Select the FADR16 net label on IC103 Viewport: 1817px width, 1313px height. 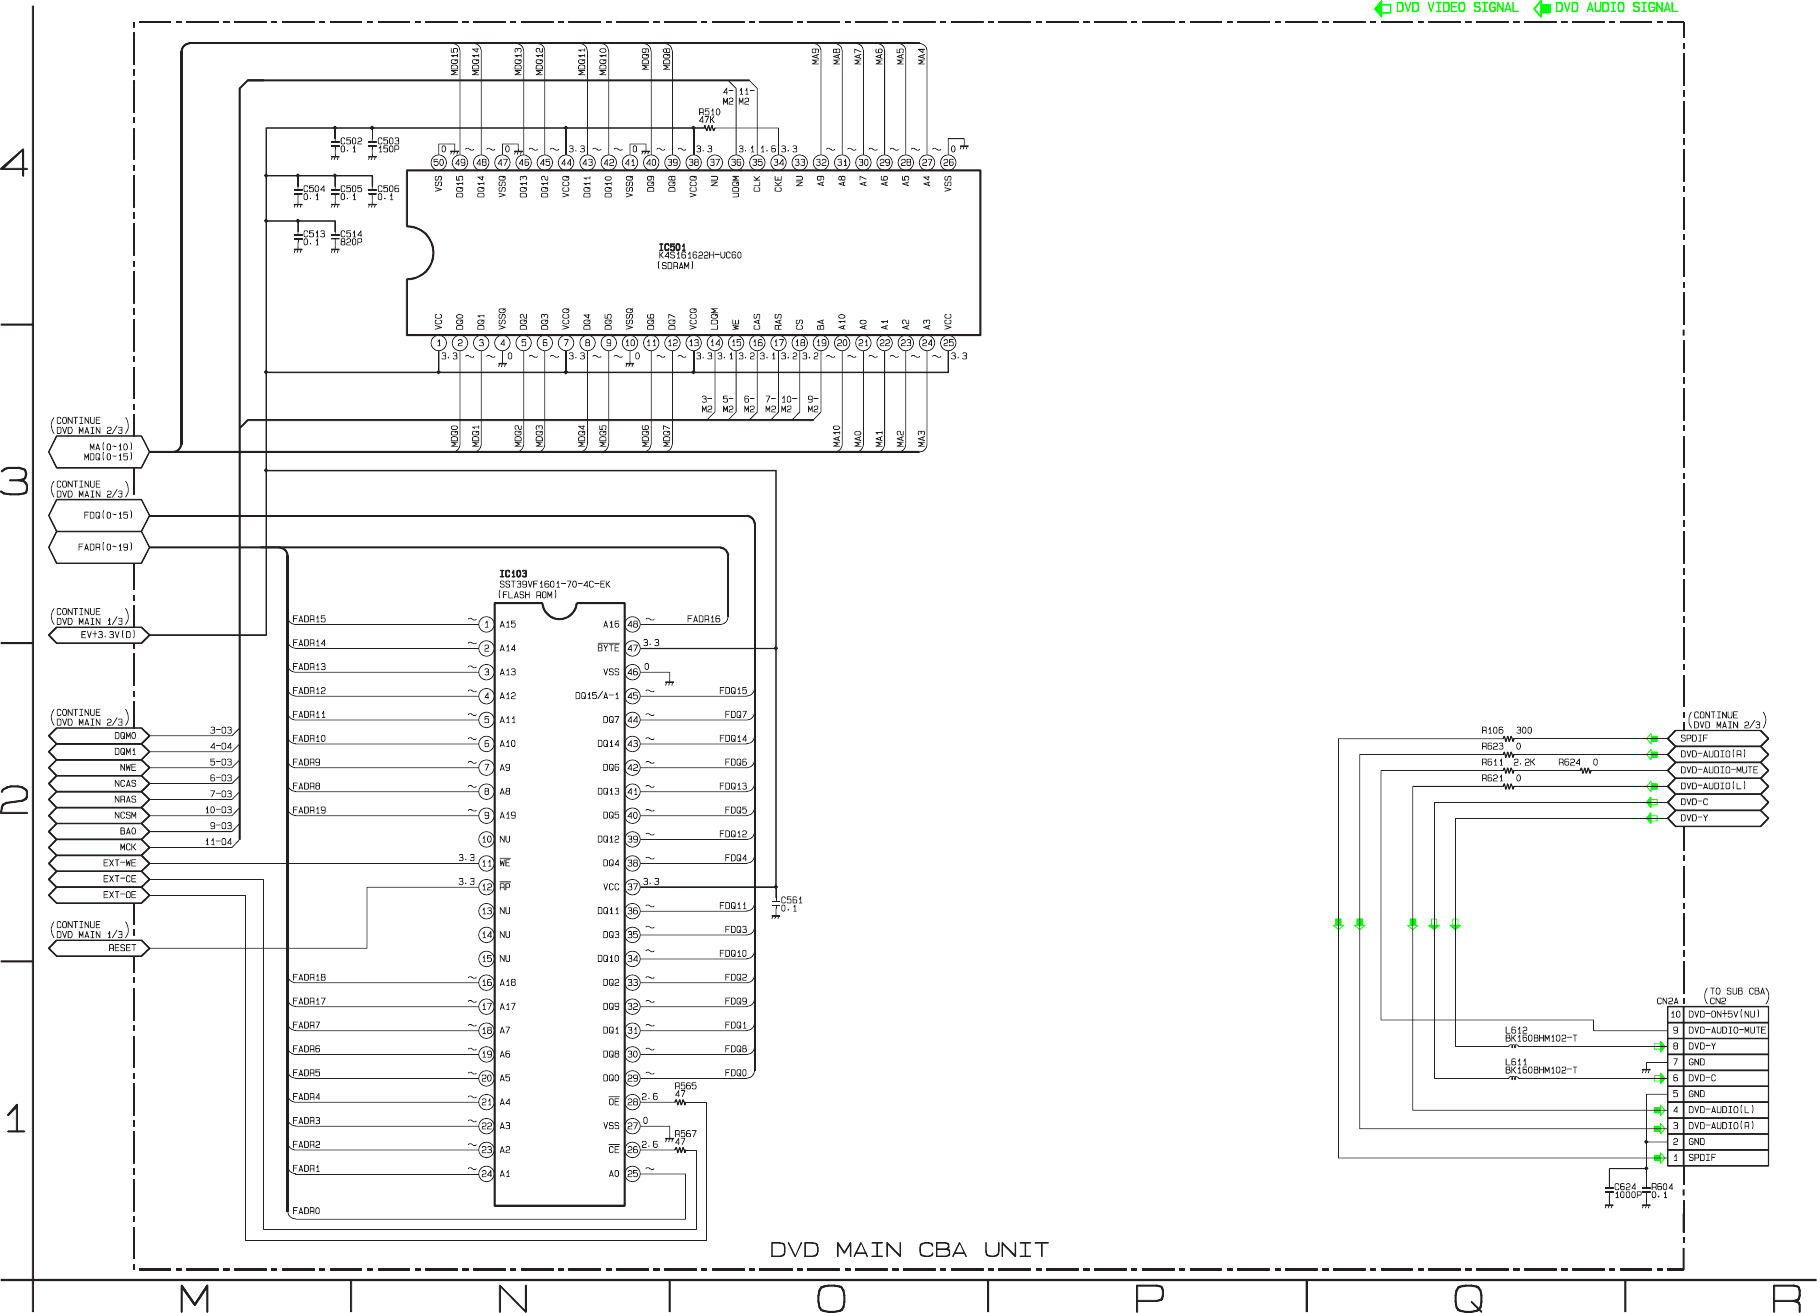coord(704,619)
